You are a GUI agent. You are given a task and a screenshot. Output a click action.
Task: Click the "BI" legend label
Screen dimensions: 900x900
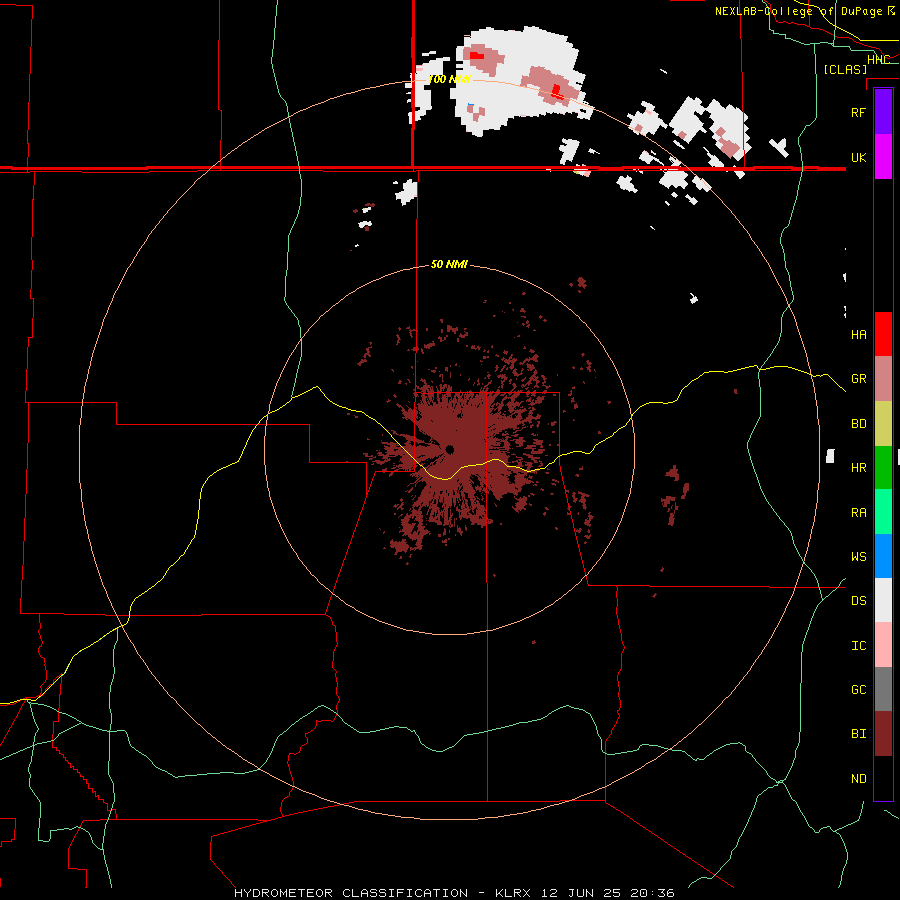click(x=858, y=734)
